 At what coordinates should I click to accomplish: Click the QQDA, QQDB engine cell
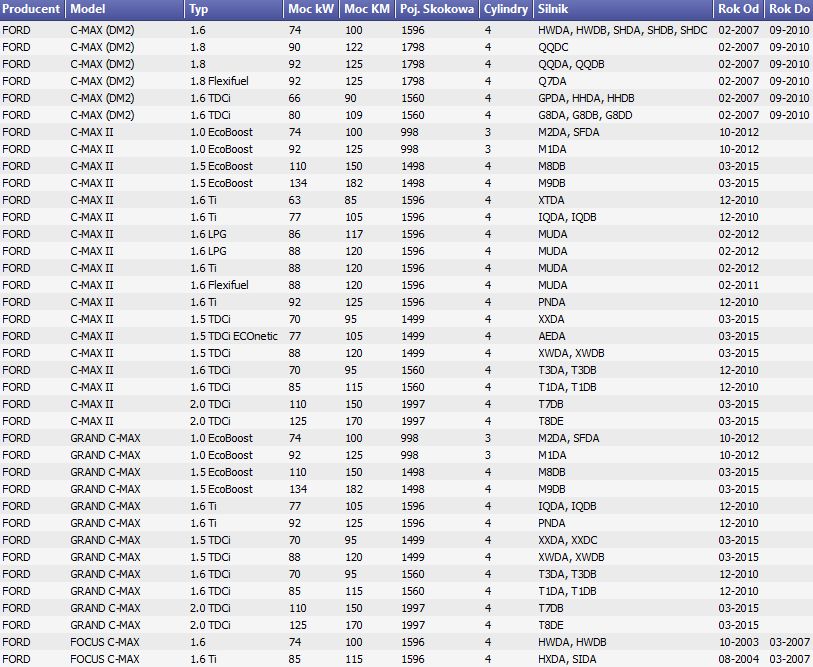click(571, 64)
